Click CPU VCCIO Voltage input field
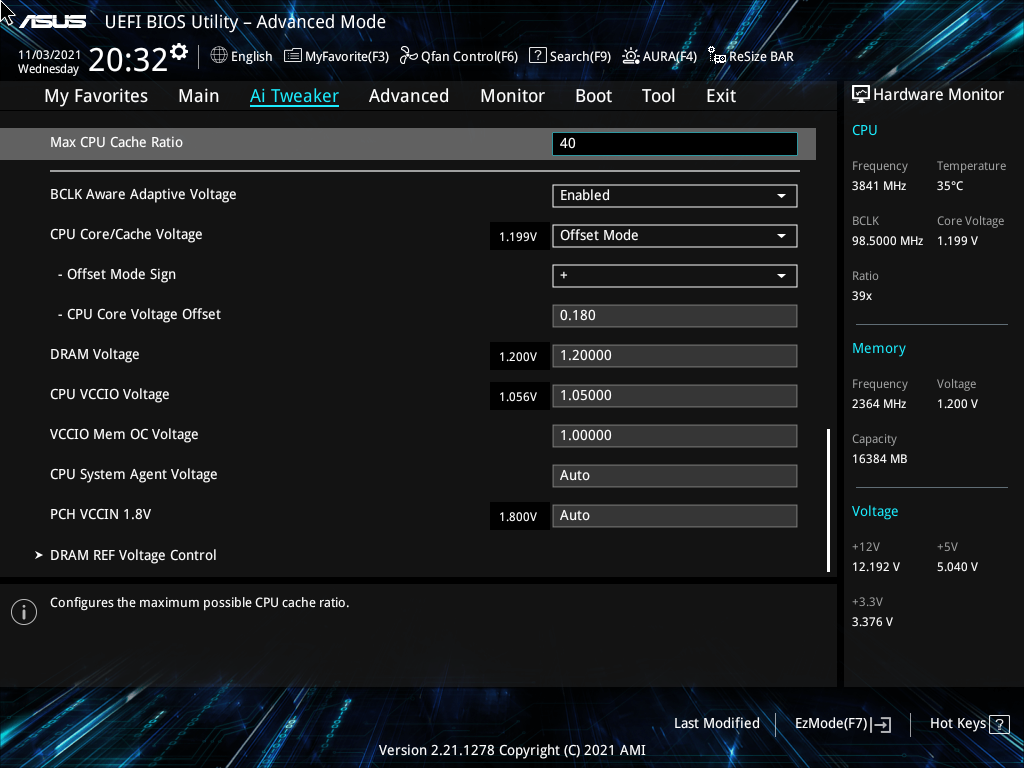 (x=675, y=396)
